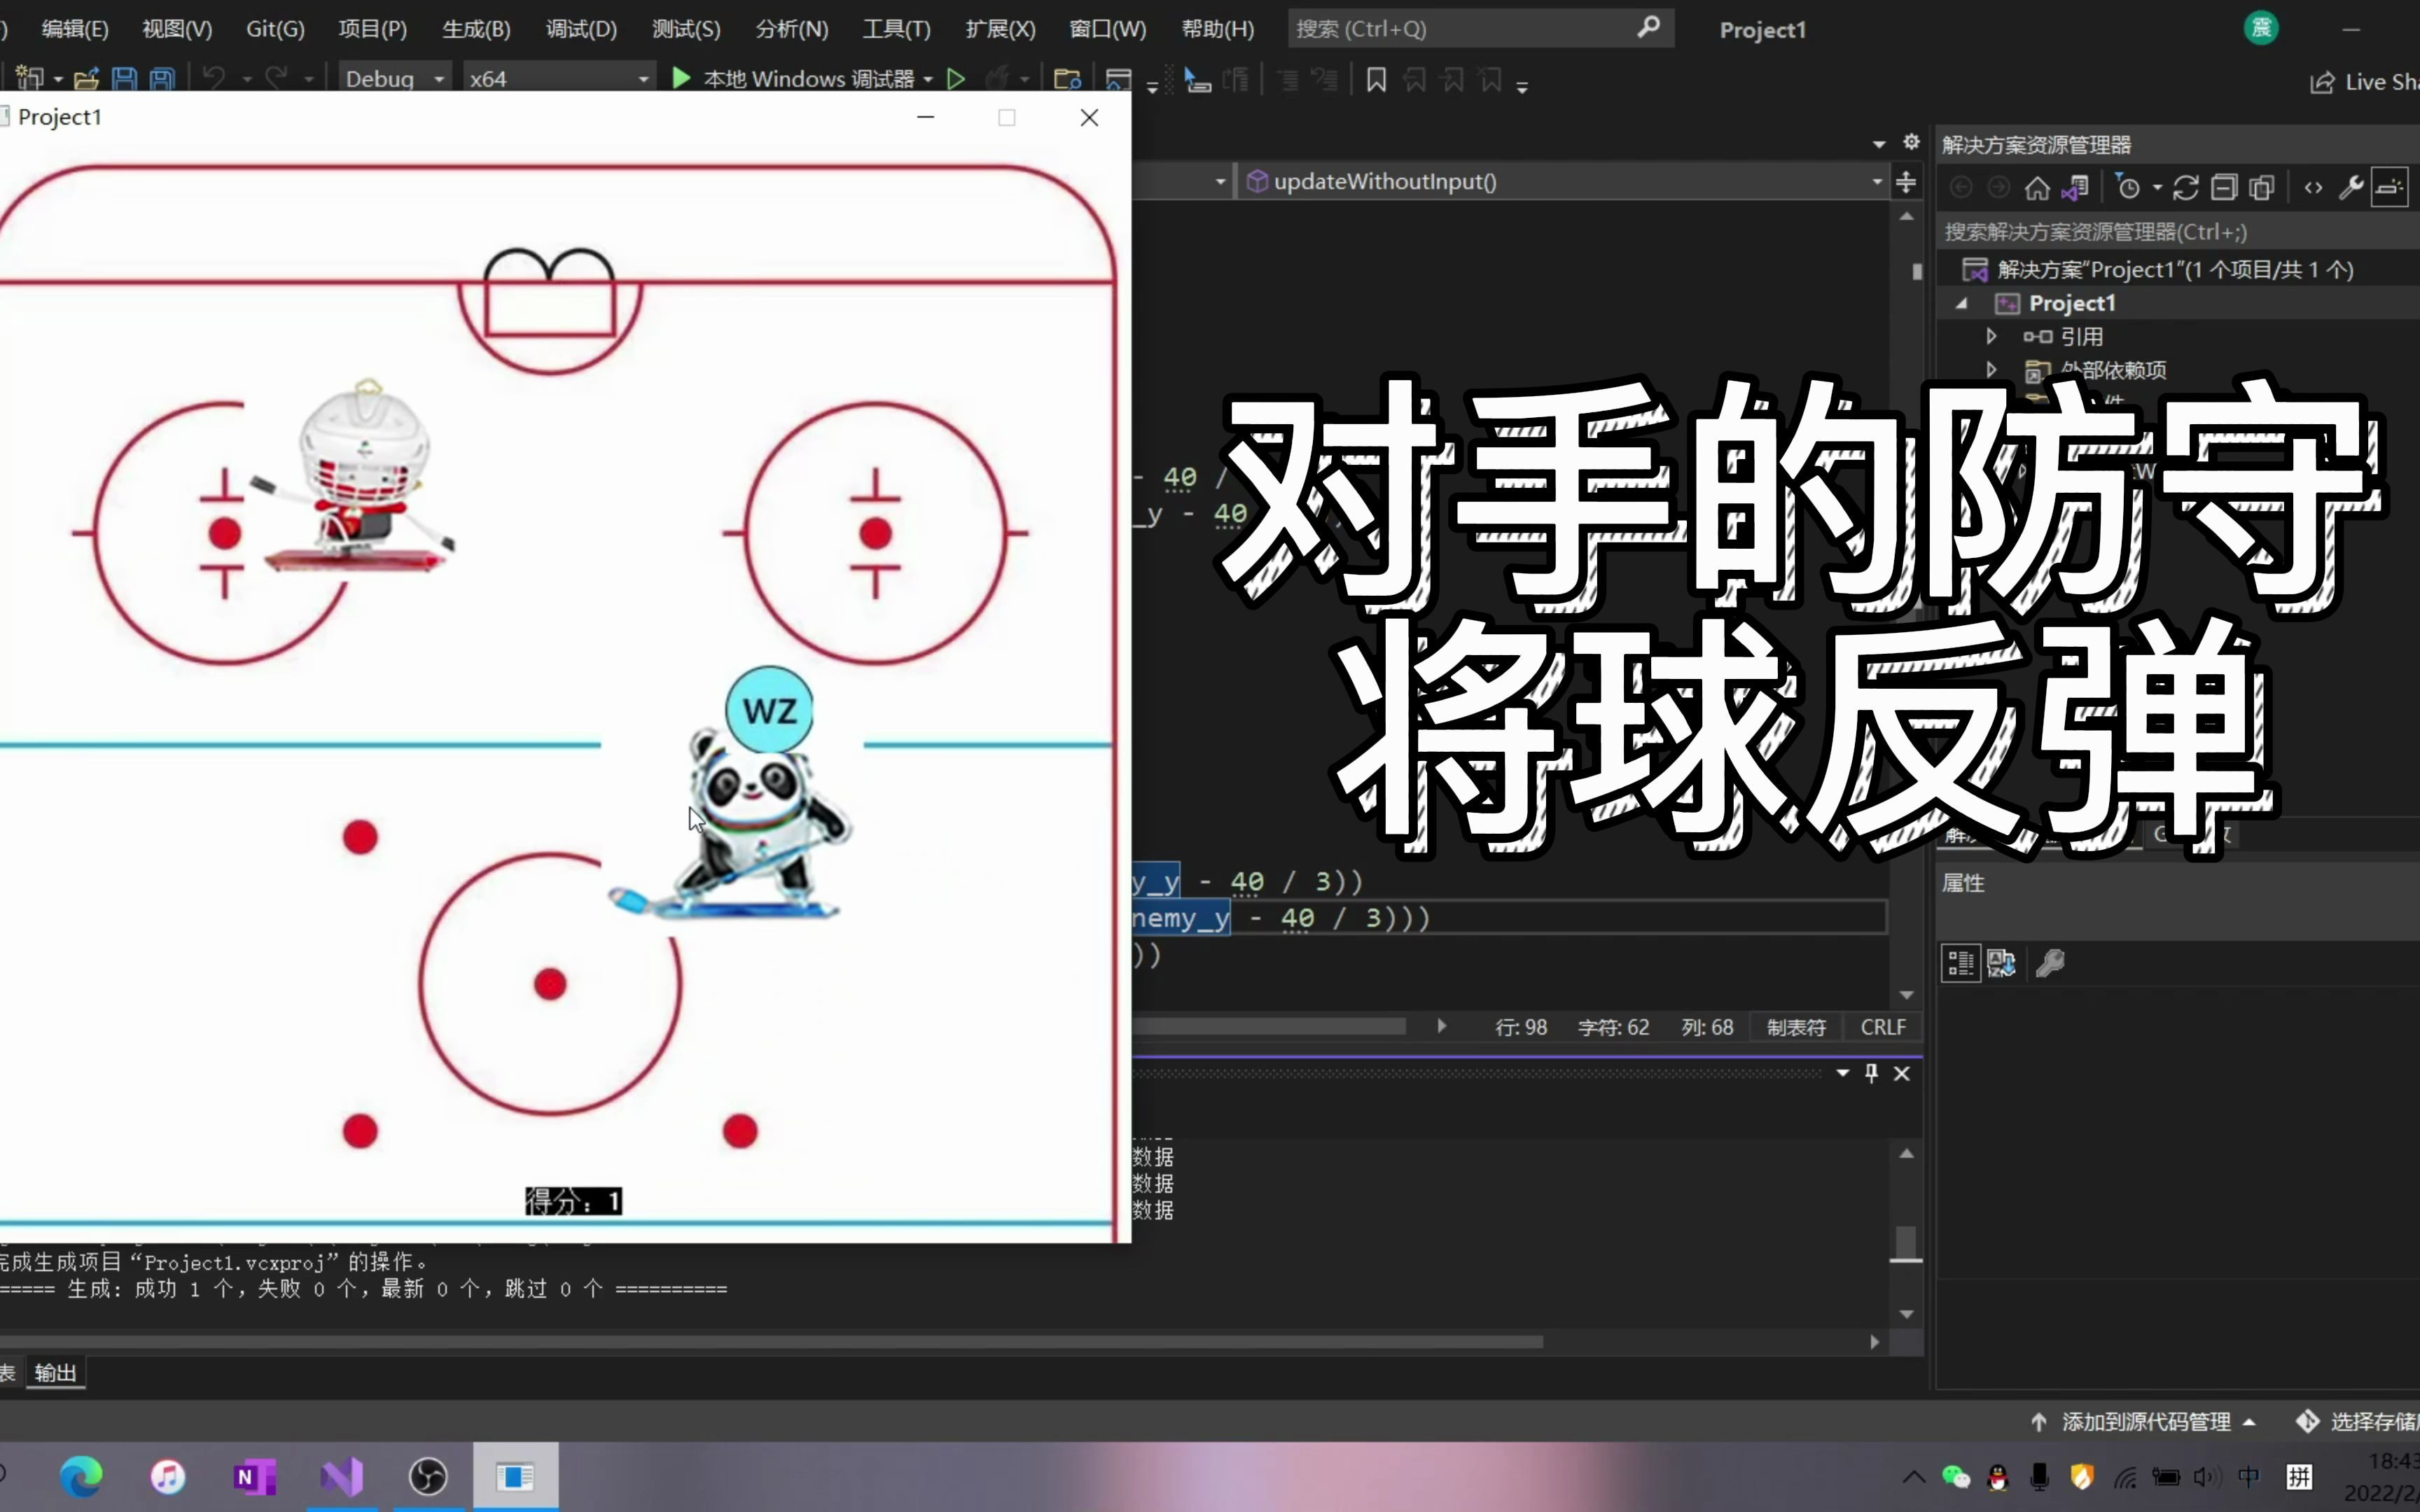This screenshot has height=1512, width=2420.
Task: Open Microsoft Edge from the taskbar
Action: click(82, 1476)
